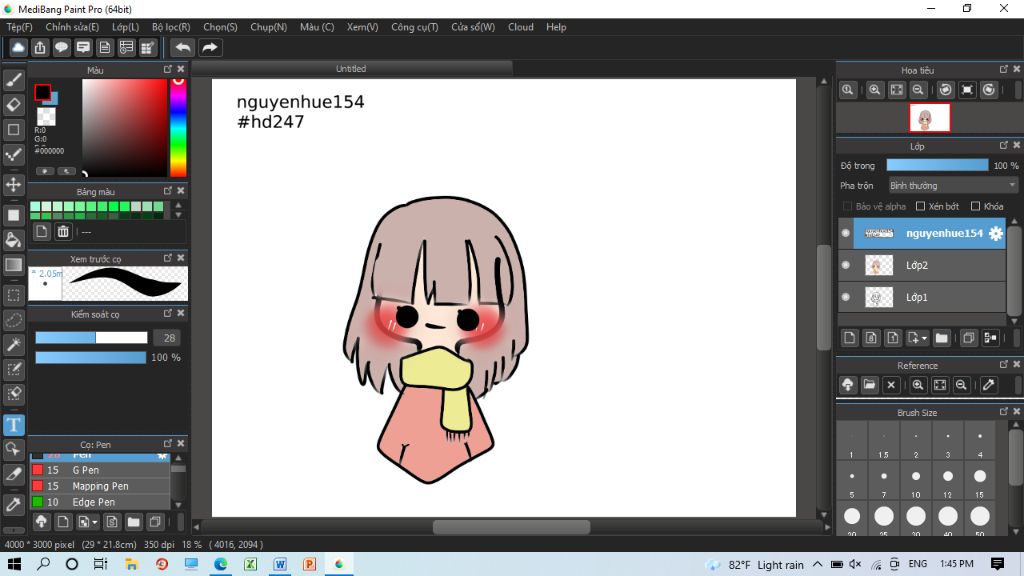
Task: Select the Bucket fill tool
Action: (x=14, y=240)
